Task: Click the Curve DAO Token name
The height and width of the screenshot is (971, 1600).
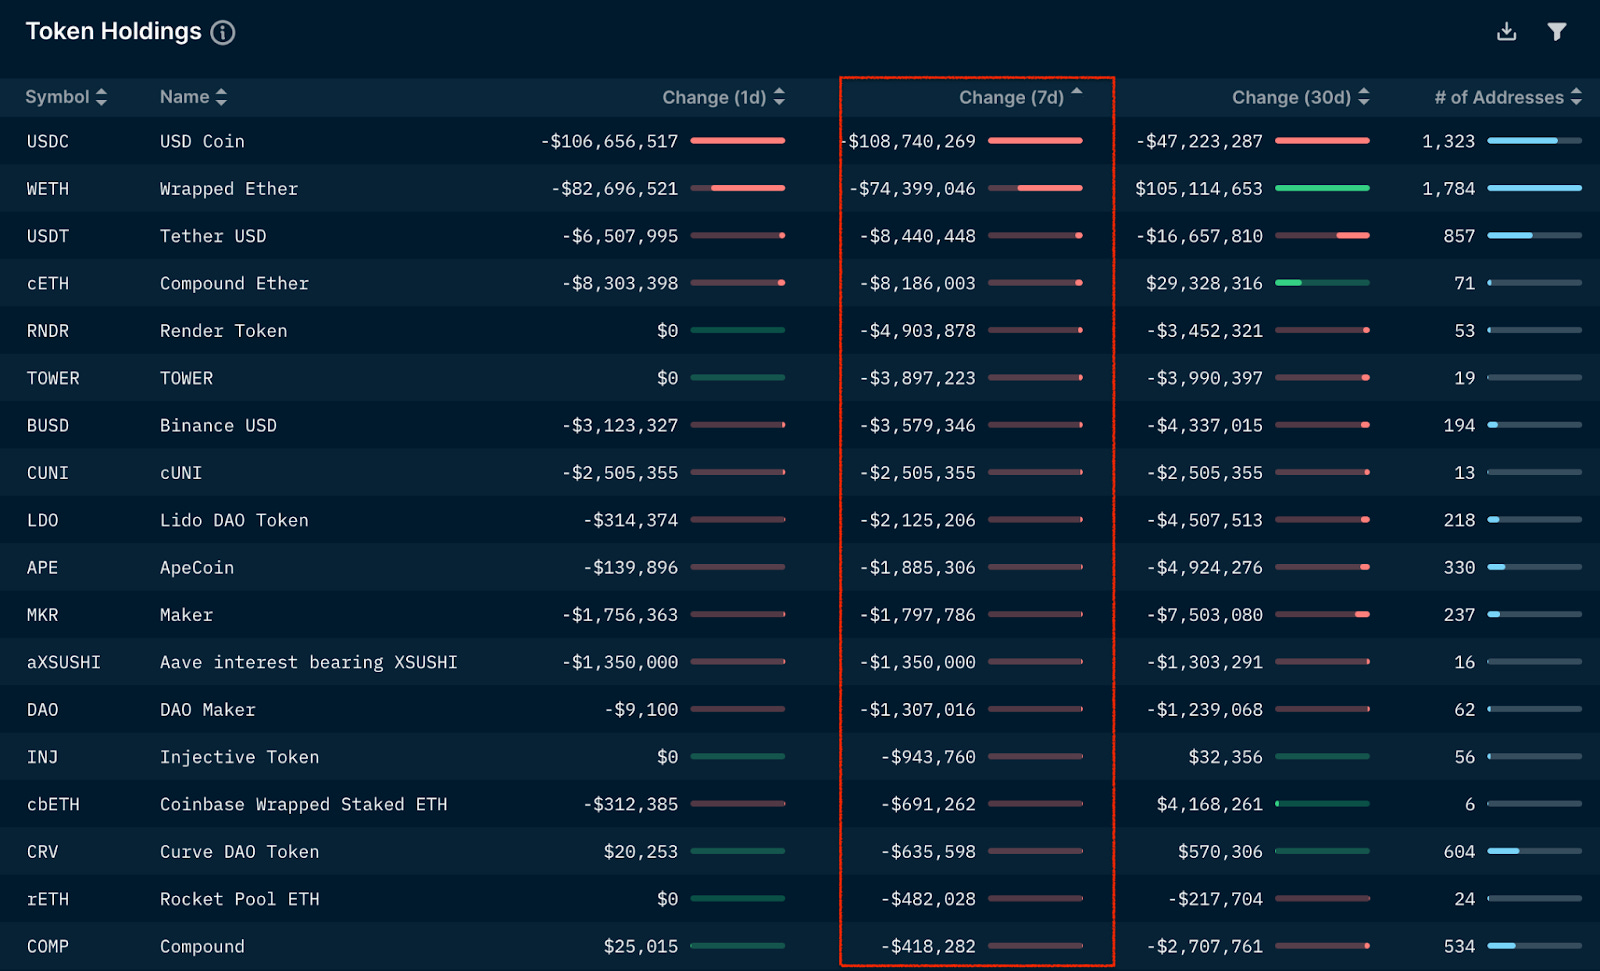Action: click(x=239, y=852)
